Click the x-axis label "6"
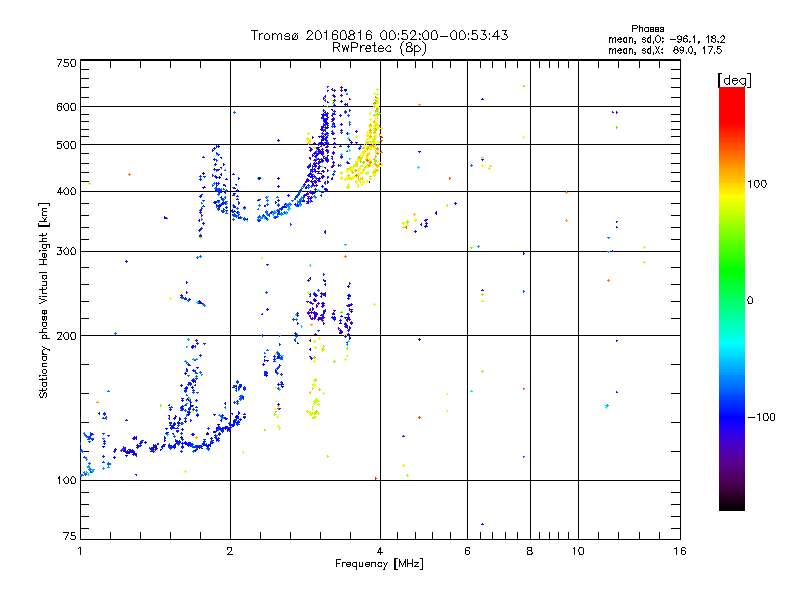 [x=467, y=551]
